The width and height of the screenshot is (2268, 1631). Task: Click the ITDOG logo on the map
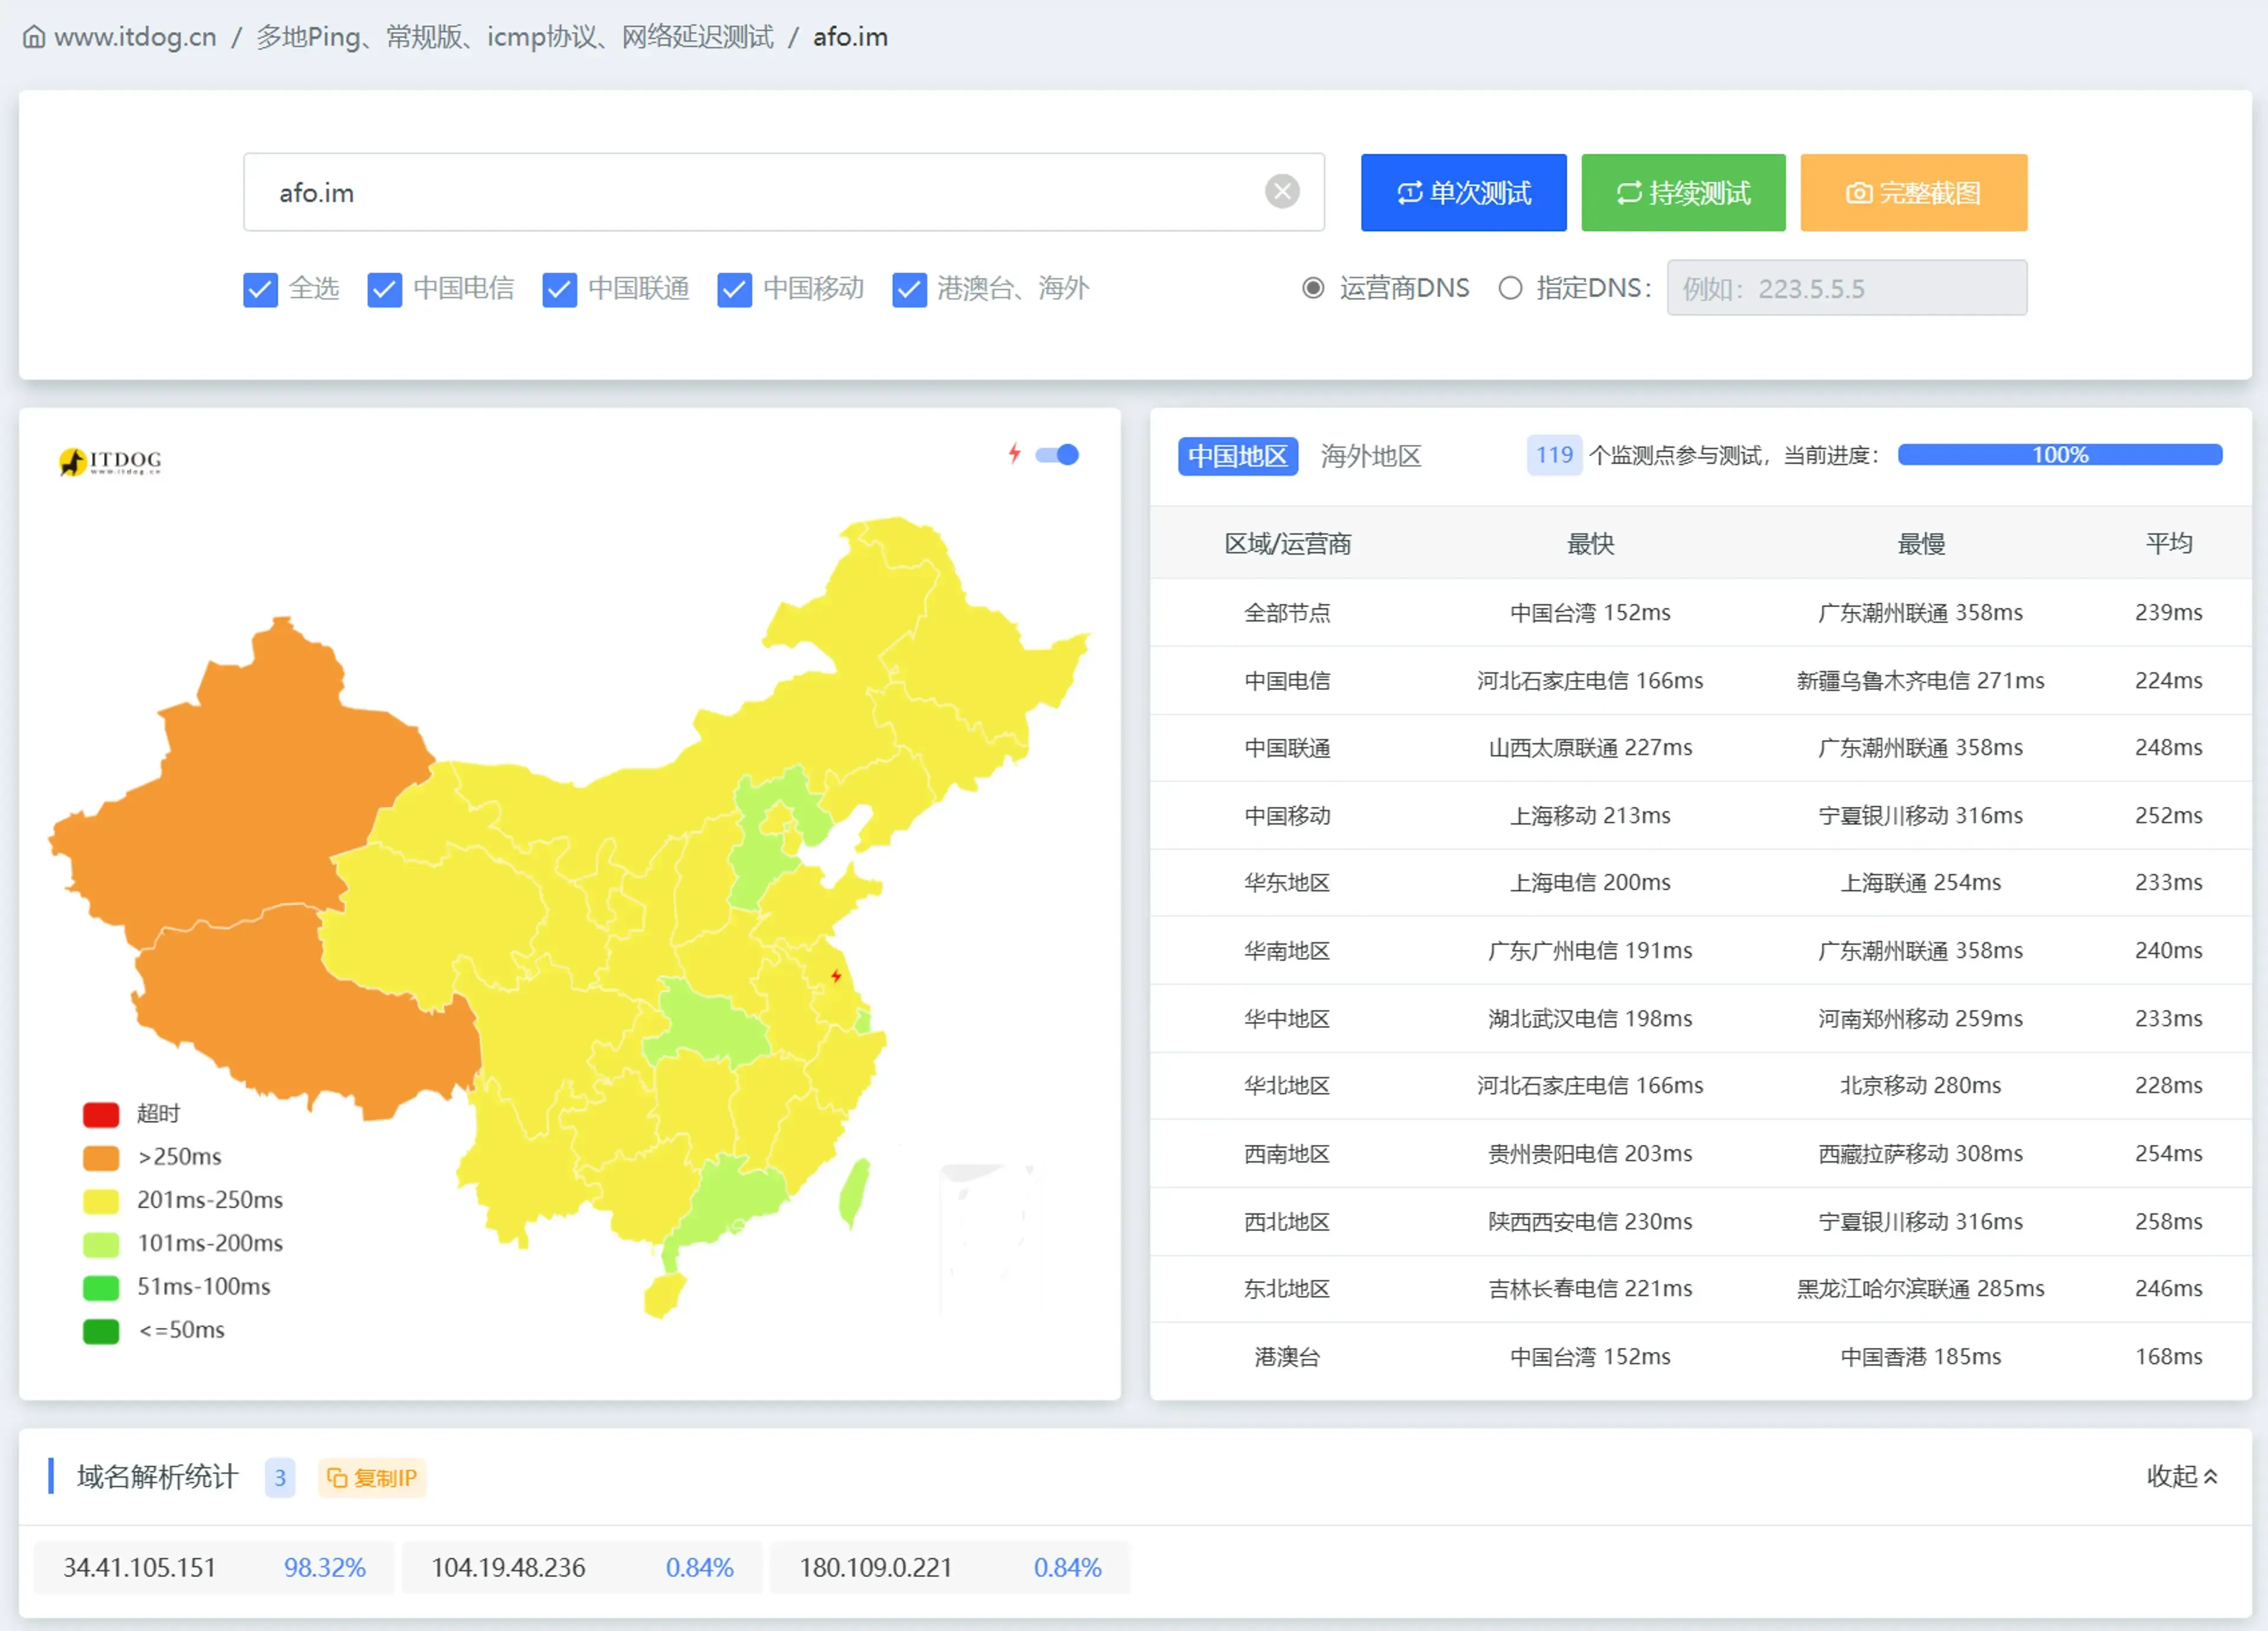point(110,461)
